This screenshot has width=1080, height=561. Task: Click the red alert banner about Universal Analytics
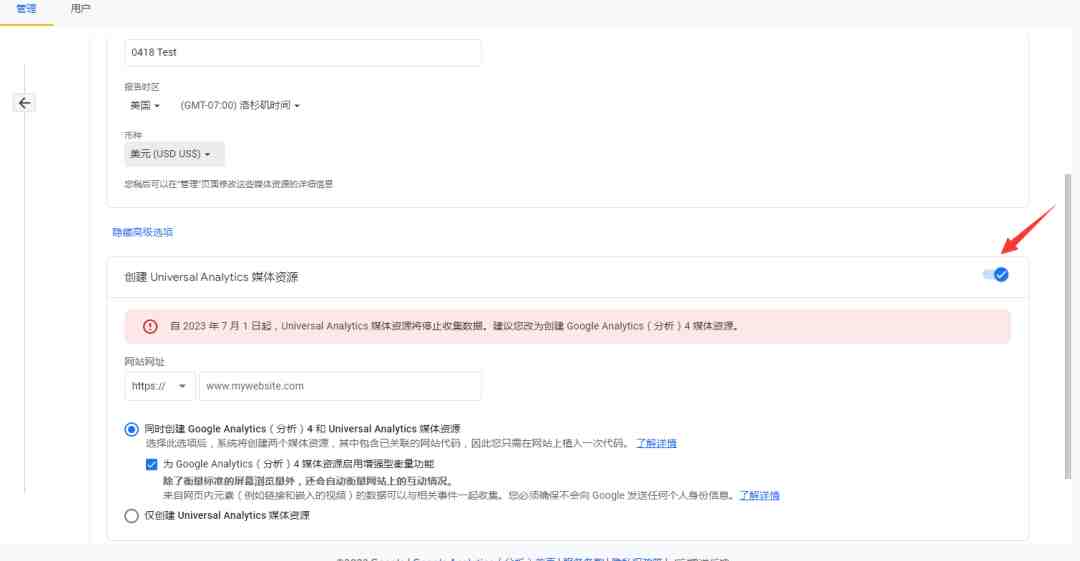pyautogui.click(x=568, y=326)
